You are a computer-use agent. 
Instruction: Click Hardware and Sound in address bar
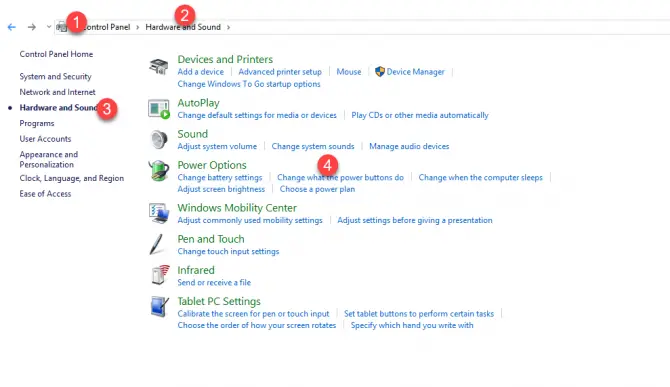(x=183, y=27)
